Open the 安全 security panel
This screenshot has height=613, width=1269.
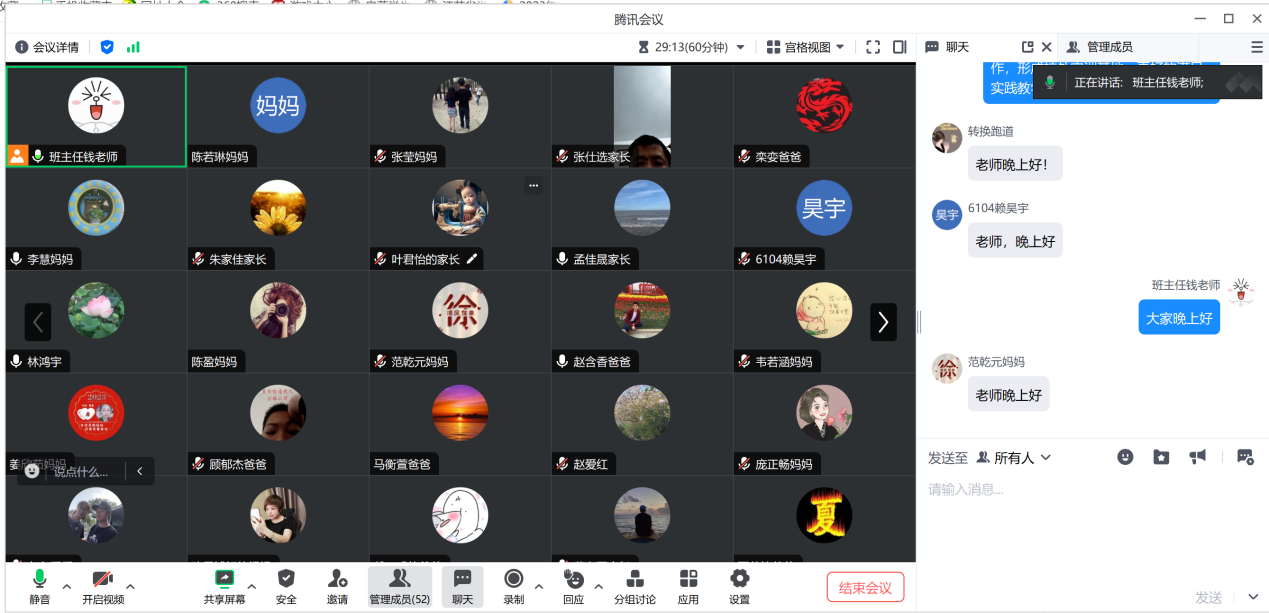pos(286,586)
